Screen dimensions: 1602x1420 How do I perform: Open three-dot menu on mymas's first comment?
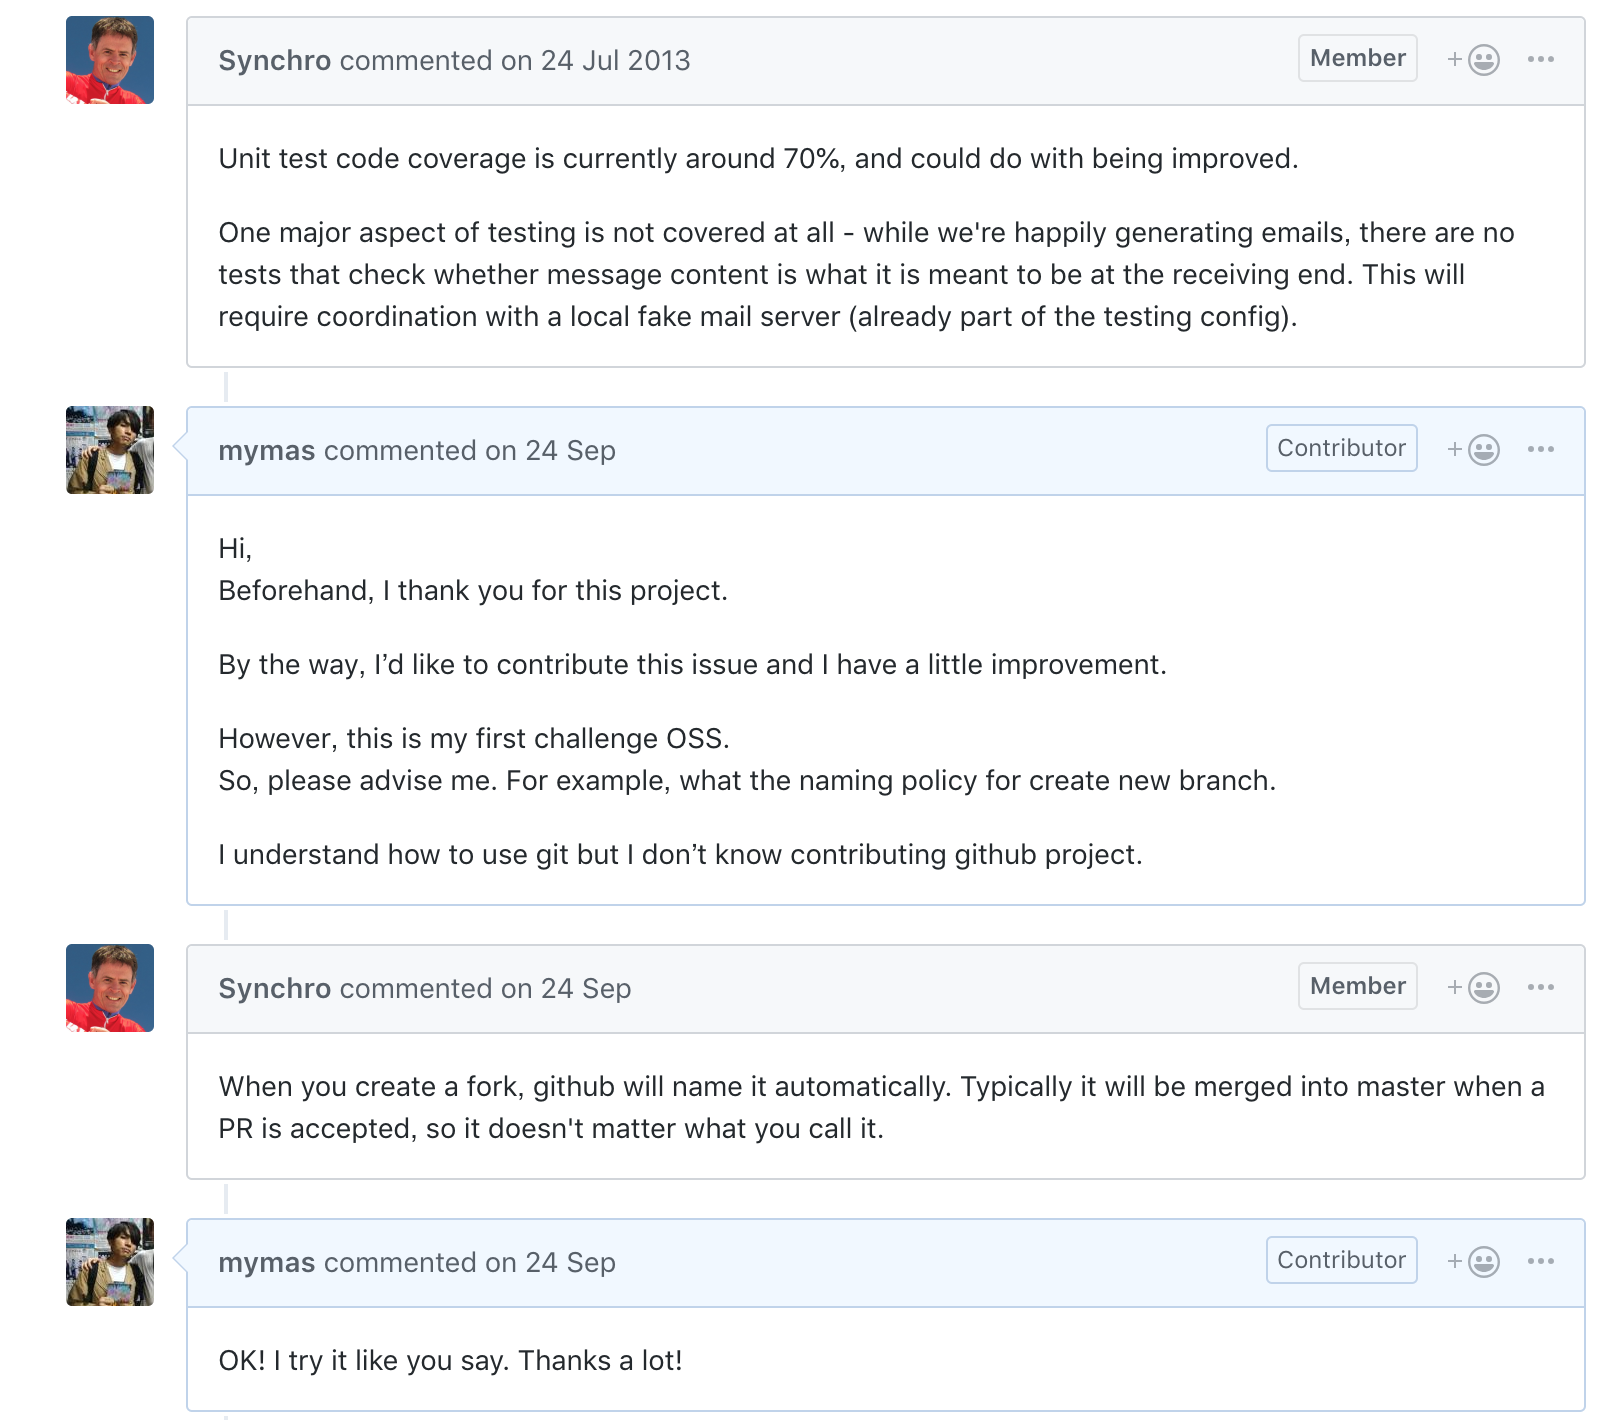coord(1541,449)
